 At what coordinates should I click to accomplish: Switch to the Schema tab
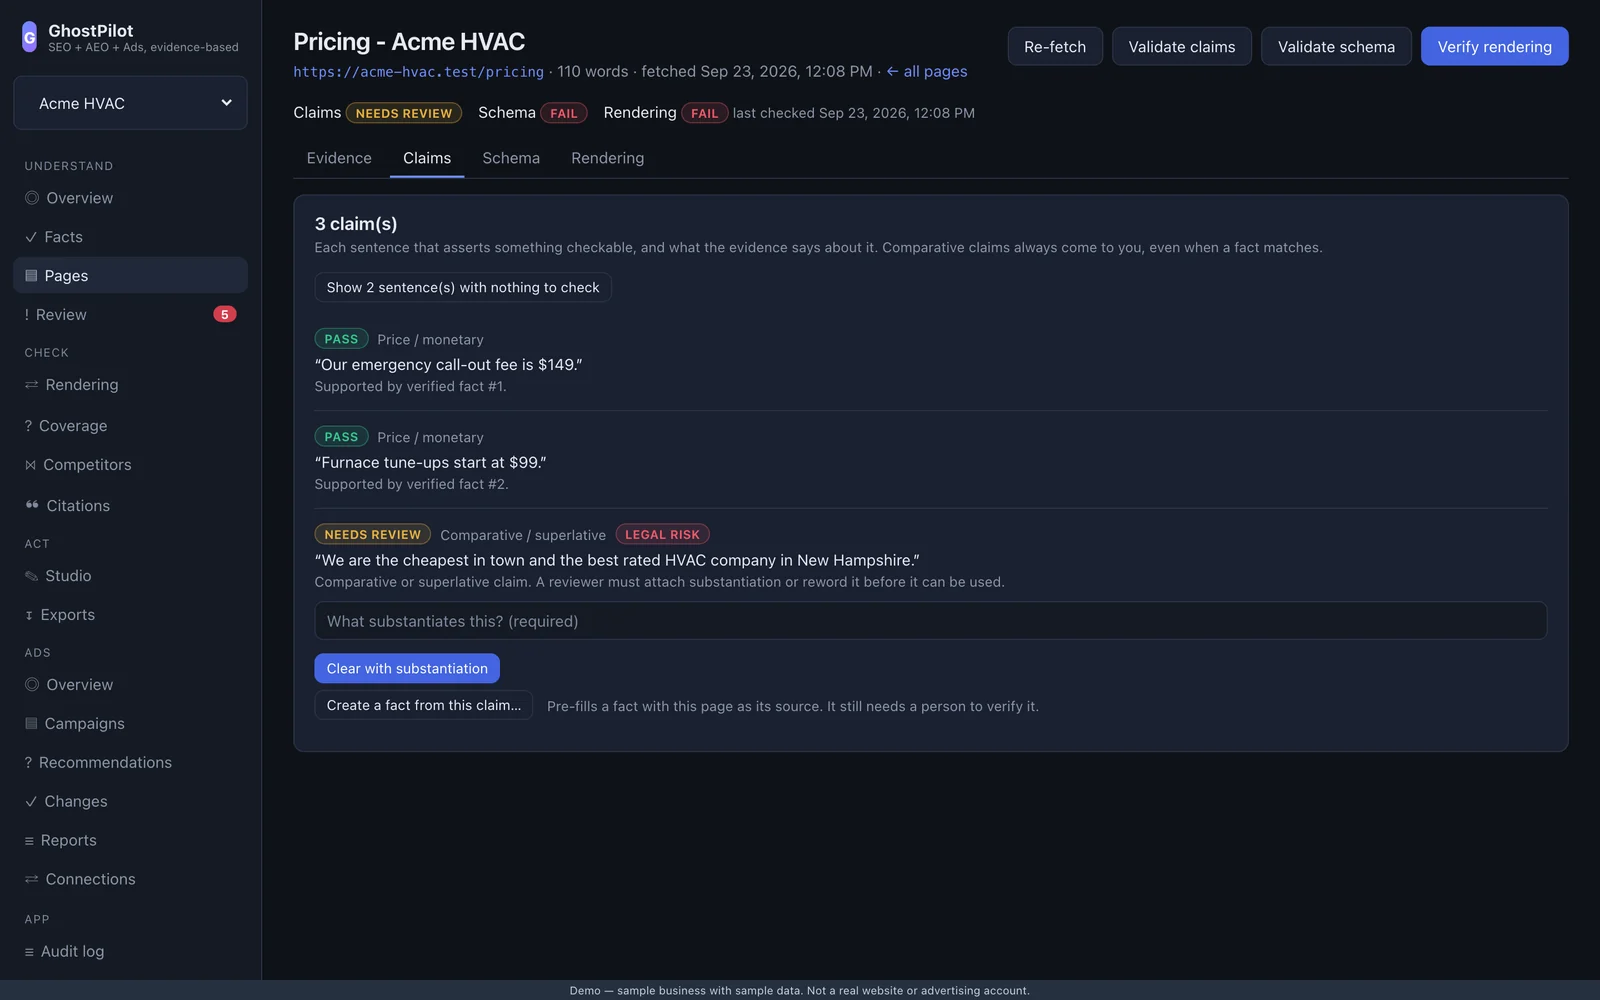[511, 158]
